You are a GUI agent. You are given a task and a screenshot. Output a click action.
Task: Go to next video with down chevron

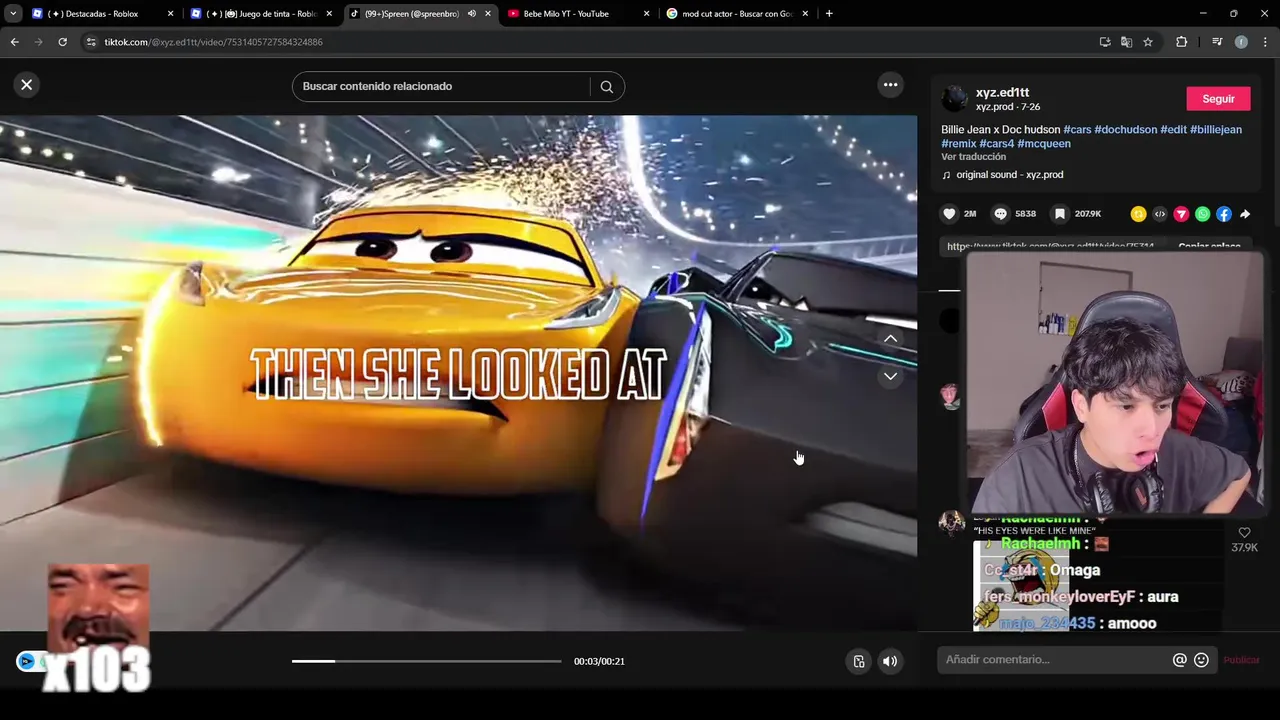pyautogui.click(x=890, y=377)
